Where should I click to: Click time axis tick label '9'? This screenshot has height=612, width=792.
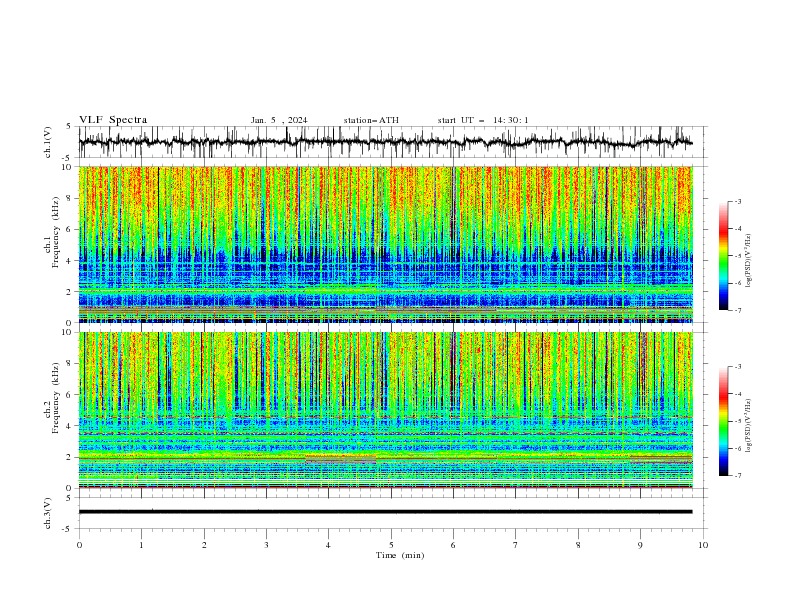[x=640, y=545]
